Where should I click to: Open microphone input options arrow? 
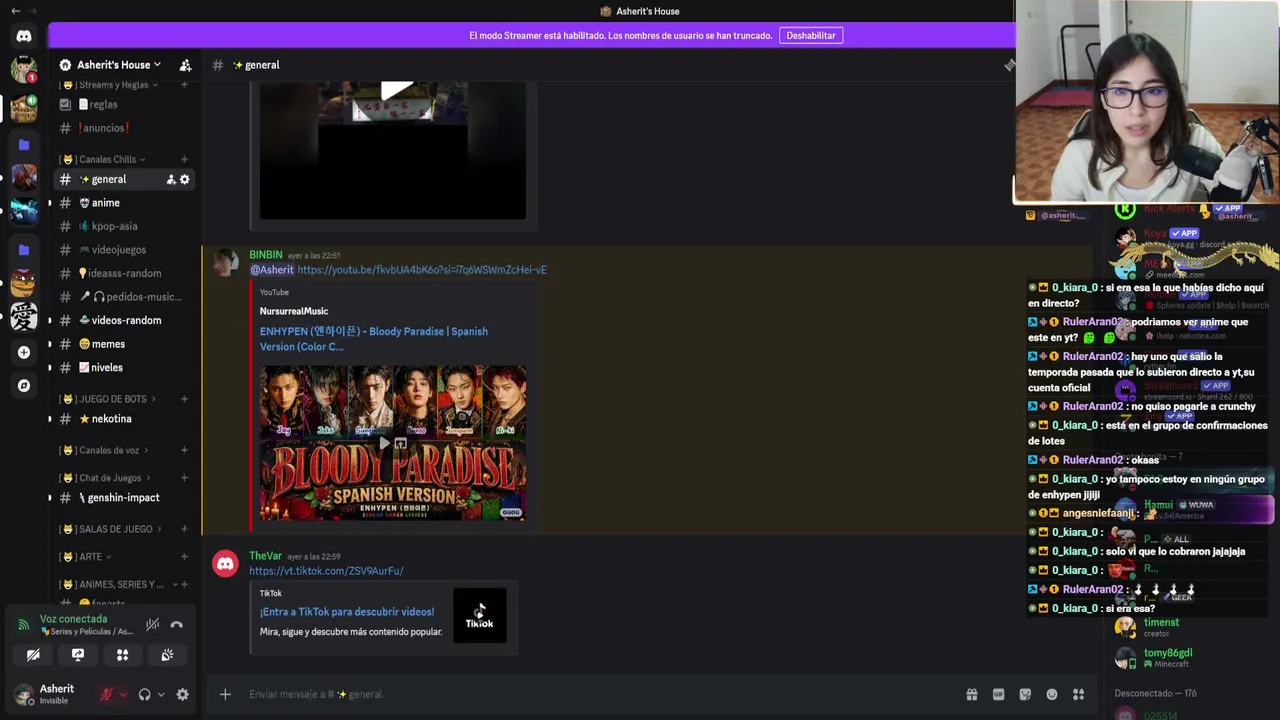click(x=123, y=695)
